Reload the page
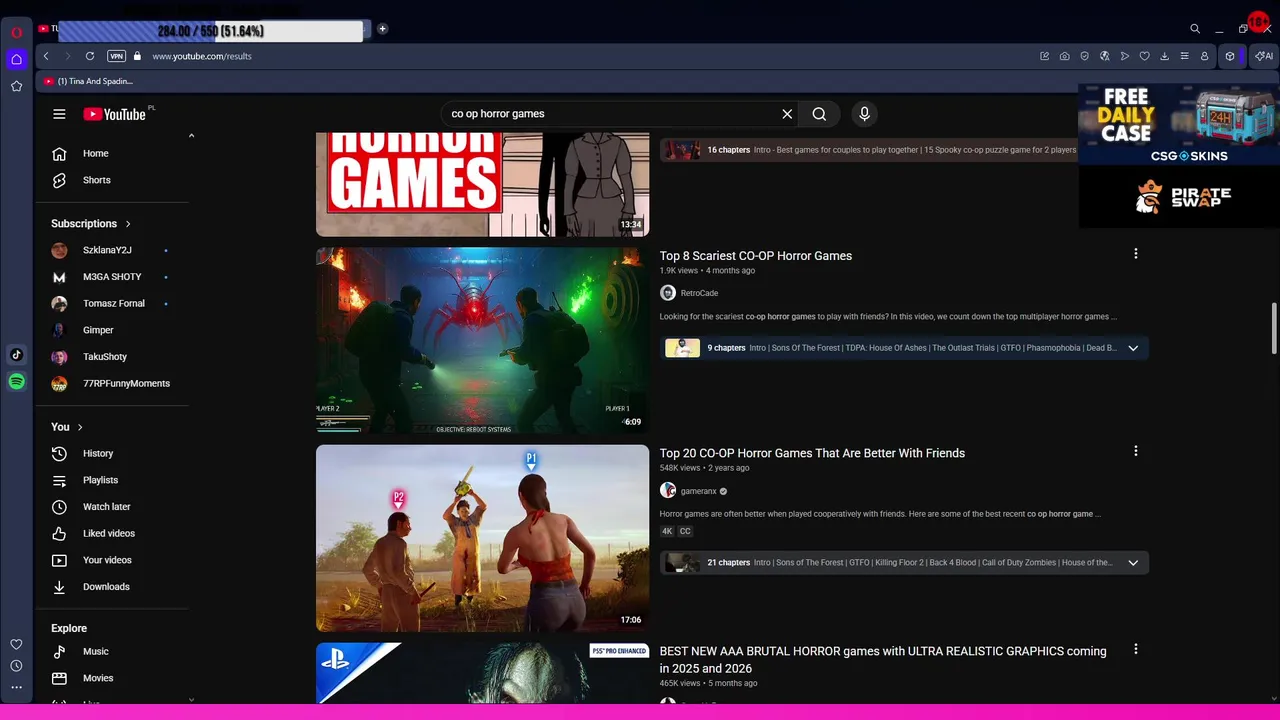The height and width of the screenshot is (720, 1280). click(90, 56)
